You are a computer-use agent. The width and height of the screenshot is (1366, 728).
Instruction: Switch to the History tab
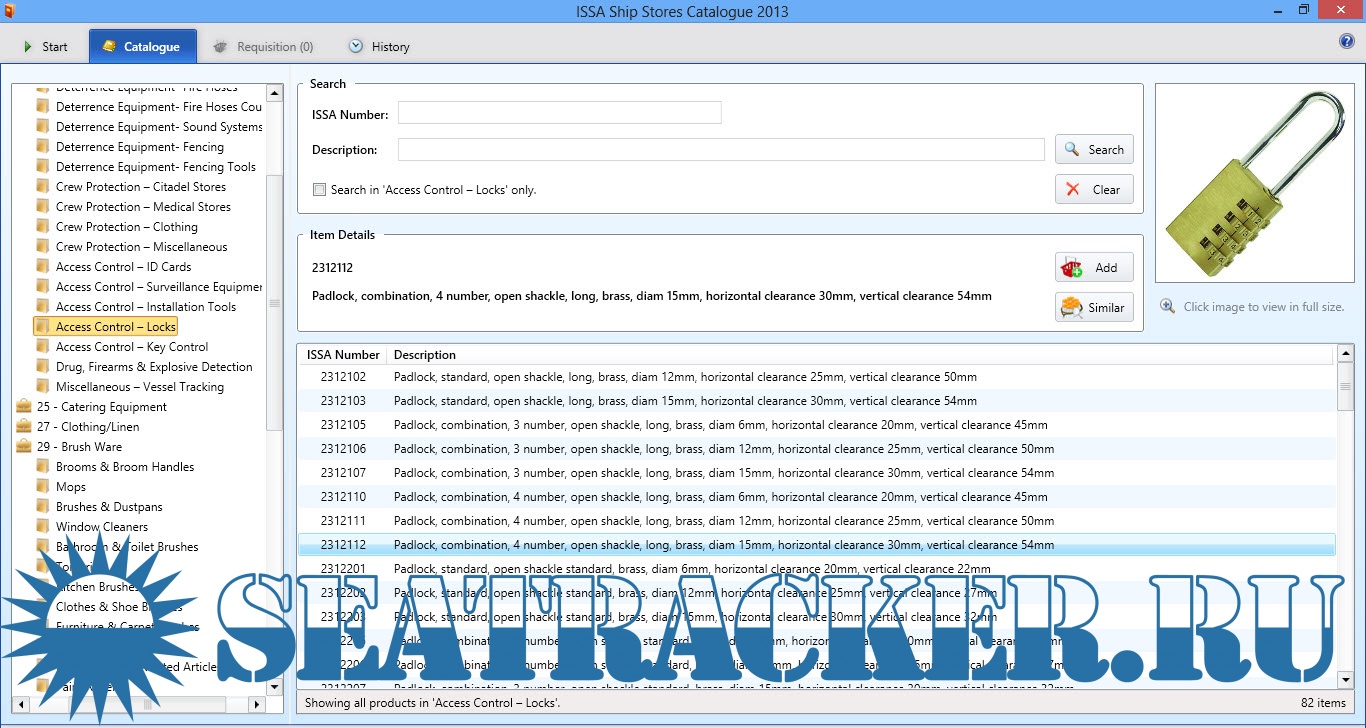(x=379, y=47)
